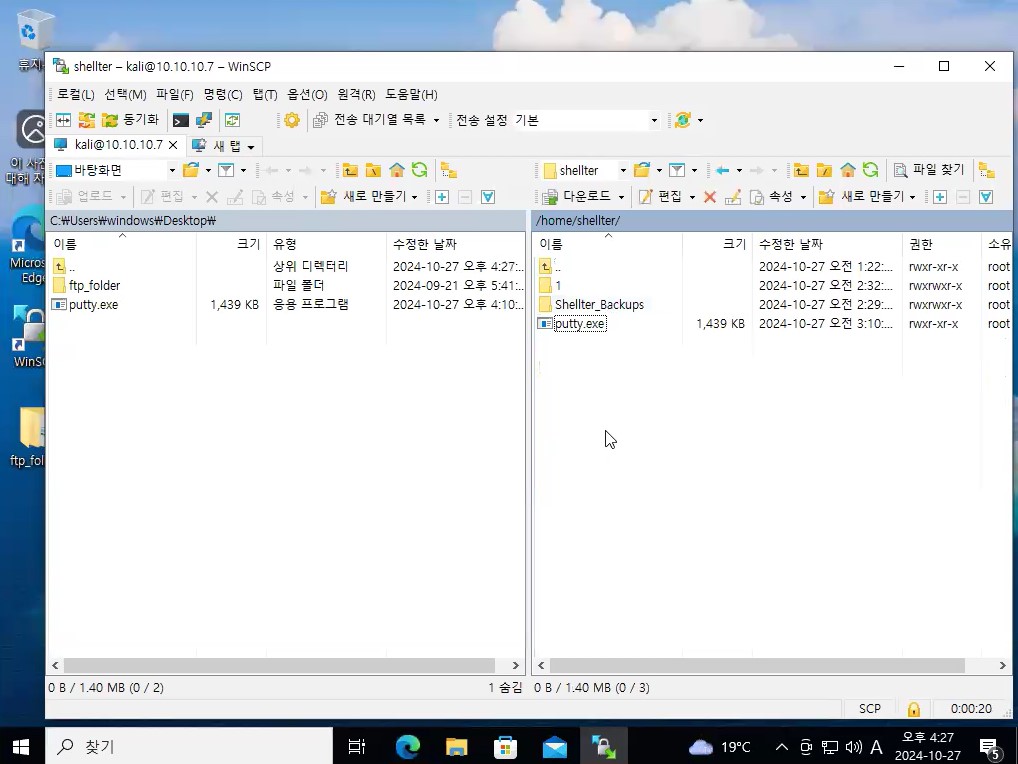This screenshot has height=764, width=1018.
Task: Open the transfer queue (전송 대기열 목록) button
Action: 369,120
